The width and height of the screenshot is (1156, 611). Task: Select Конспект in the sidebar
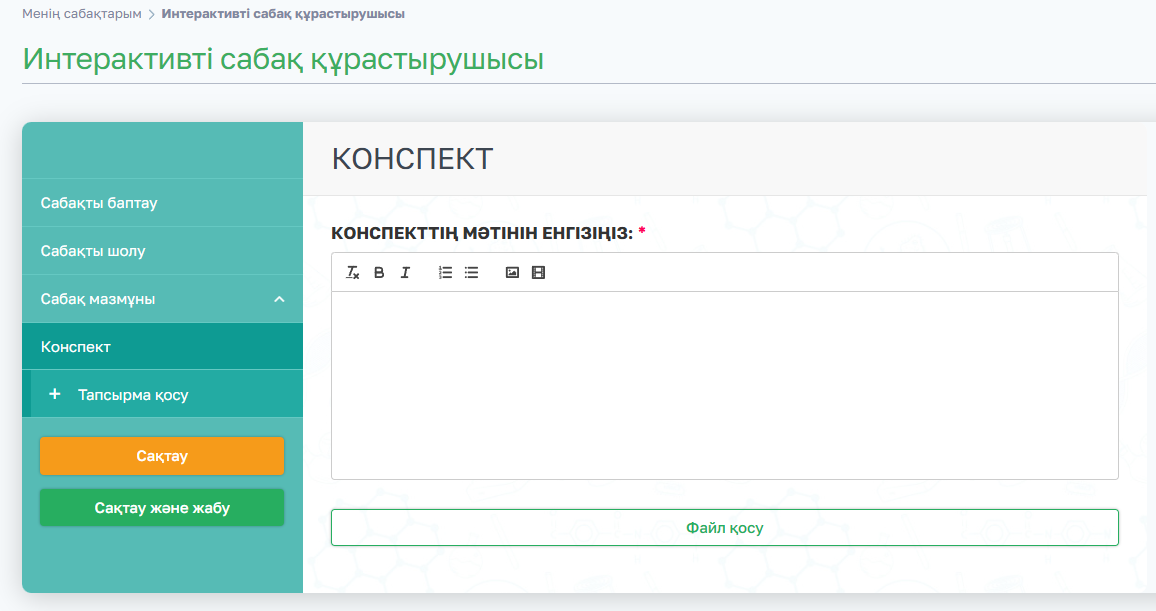[x=76, y=347]
